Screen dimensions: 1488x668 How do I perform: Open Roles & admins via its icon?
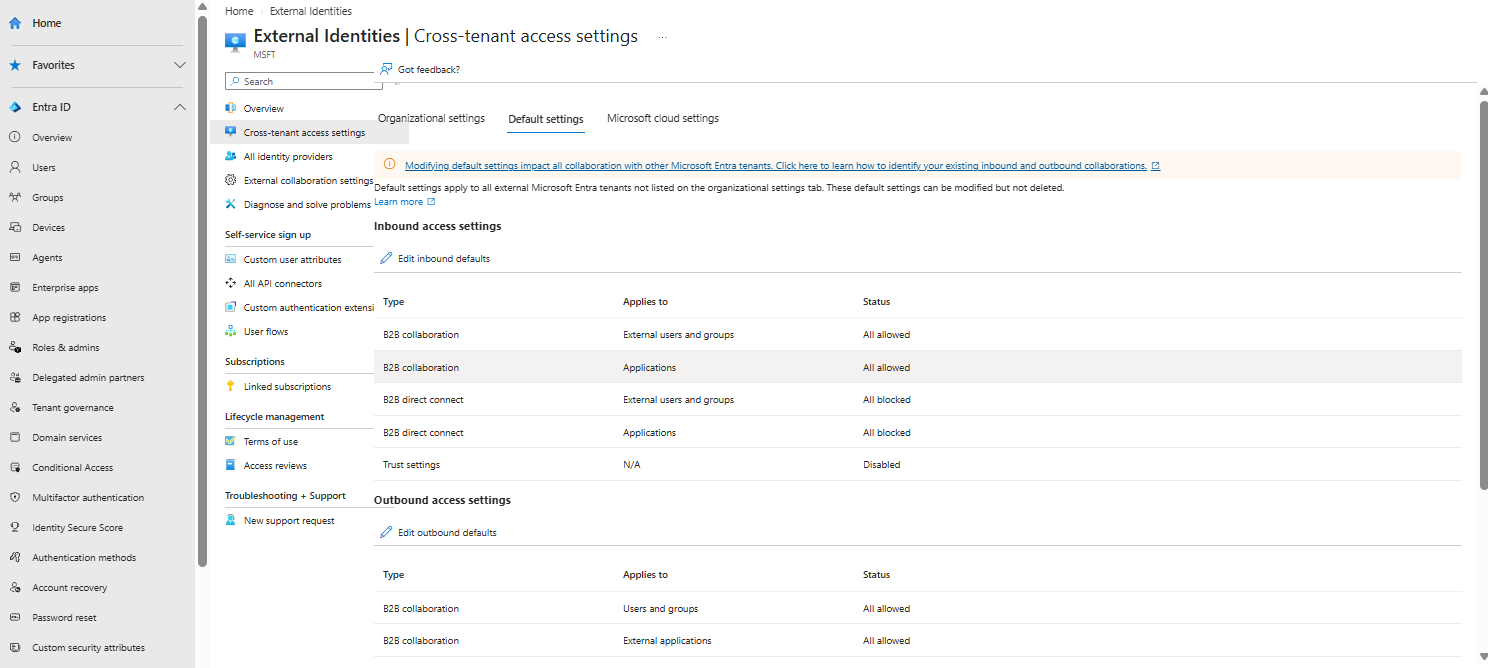(x=15, y=347)
